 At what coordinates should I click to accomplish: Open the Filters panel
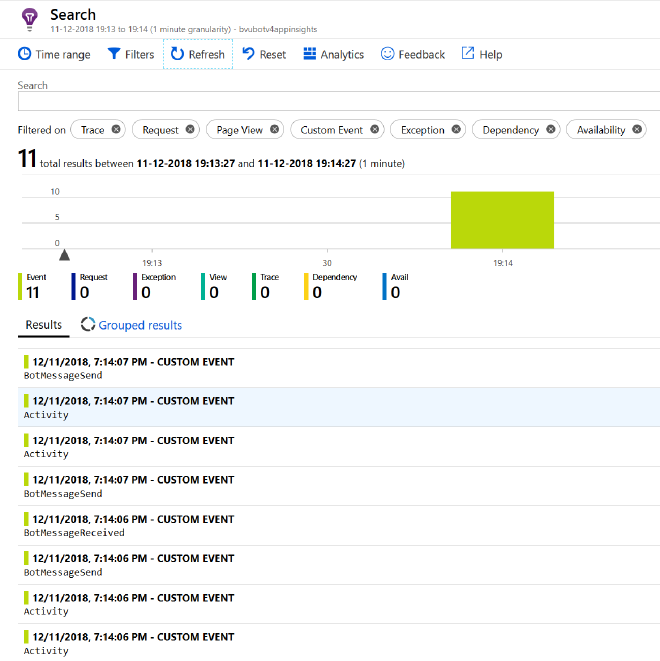pos(131,54)
